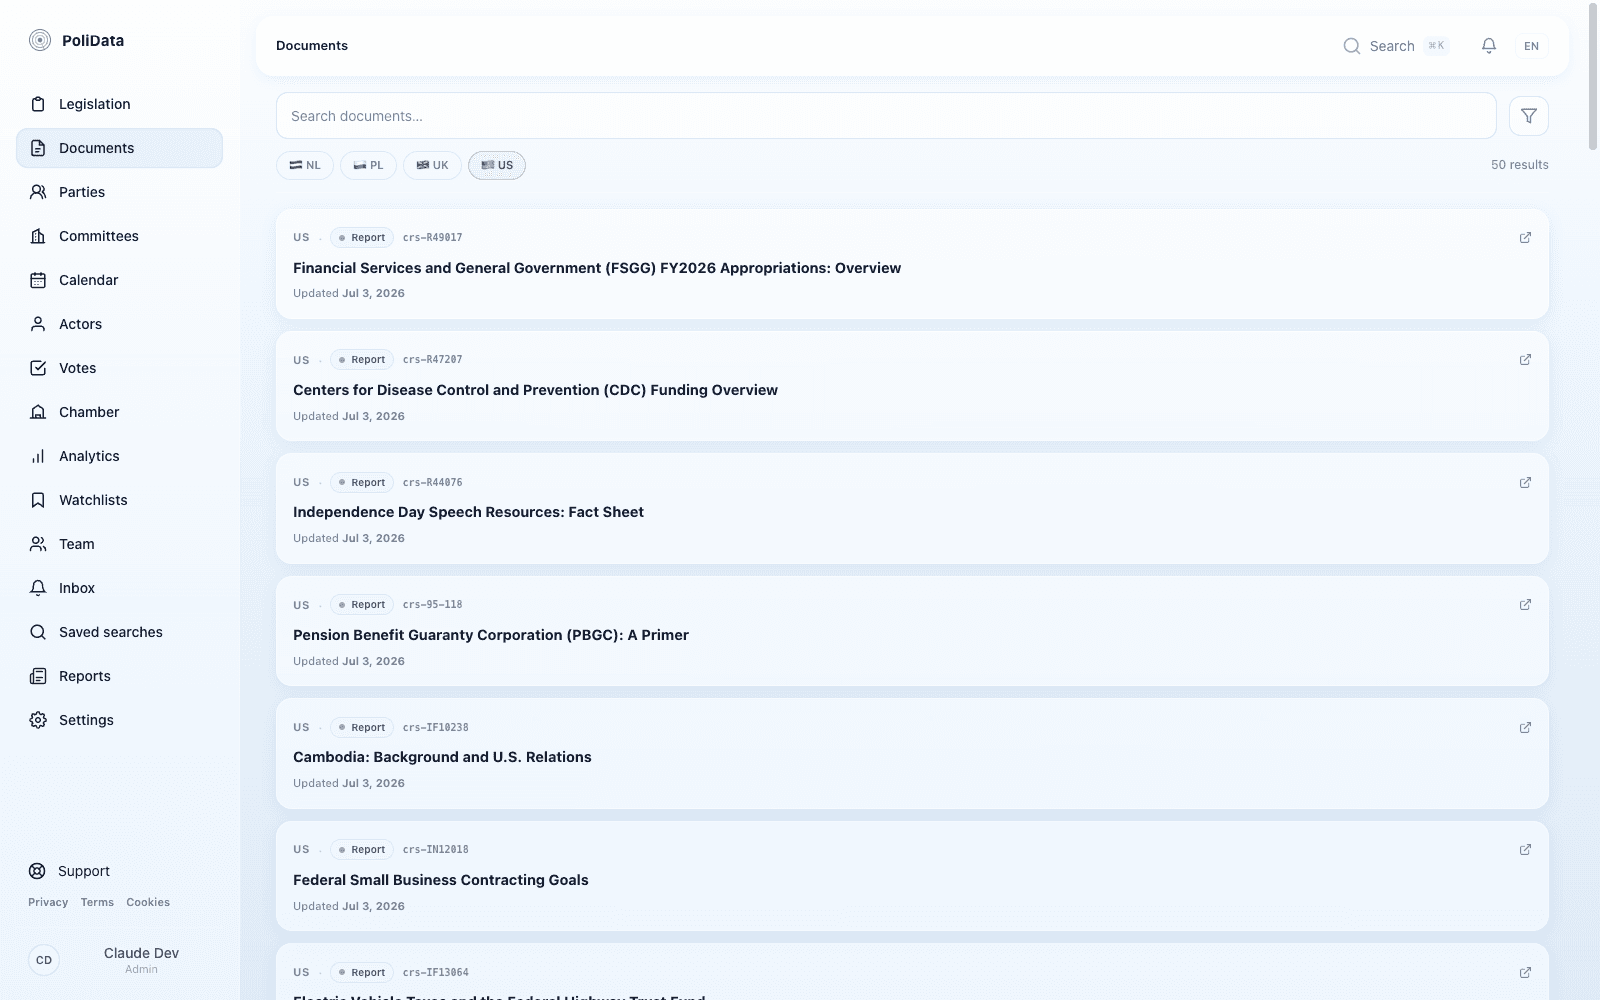Focus the Search documents input field
Image resolution: width=1600 pixels, height=1000 pixels.
click(886, 116)
